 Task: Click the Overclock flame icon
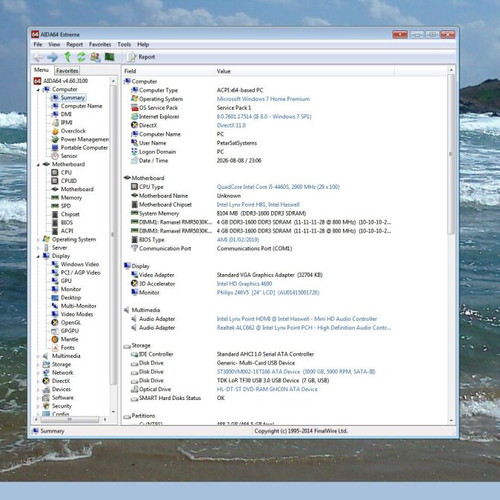tap(55, 131)
